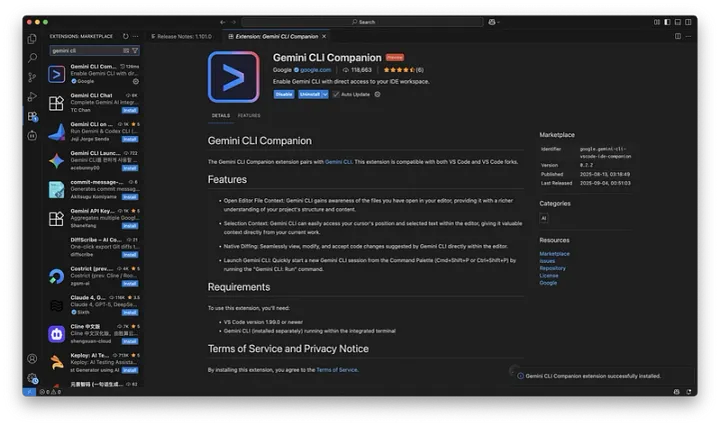720x426 pixels.
Task: Install the Gemini CLI Launcher extension
Action: coord(129,168)
